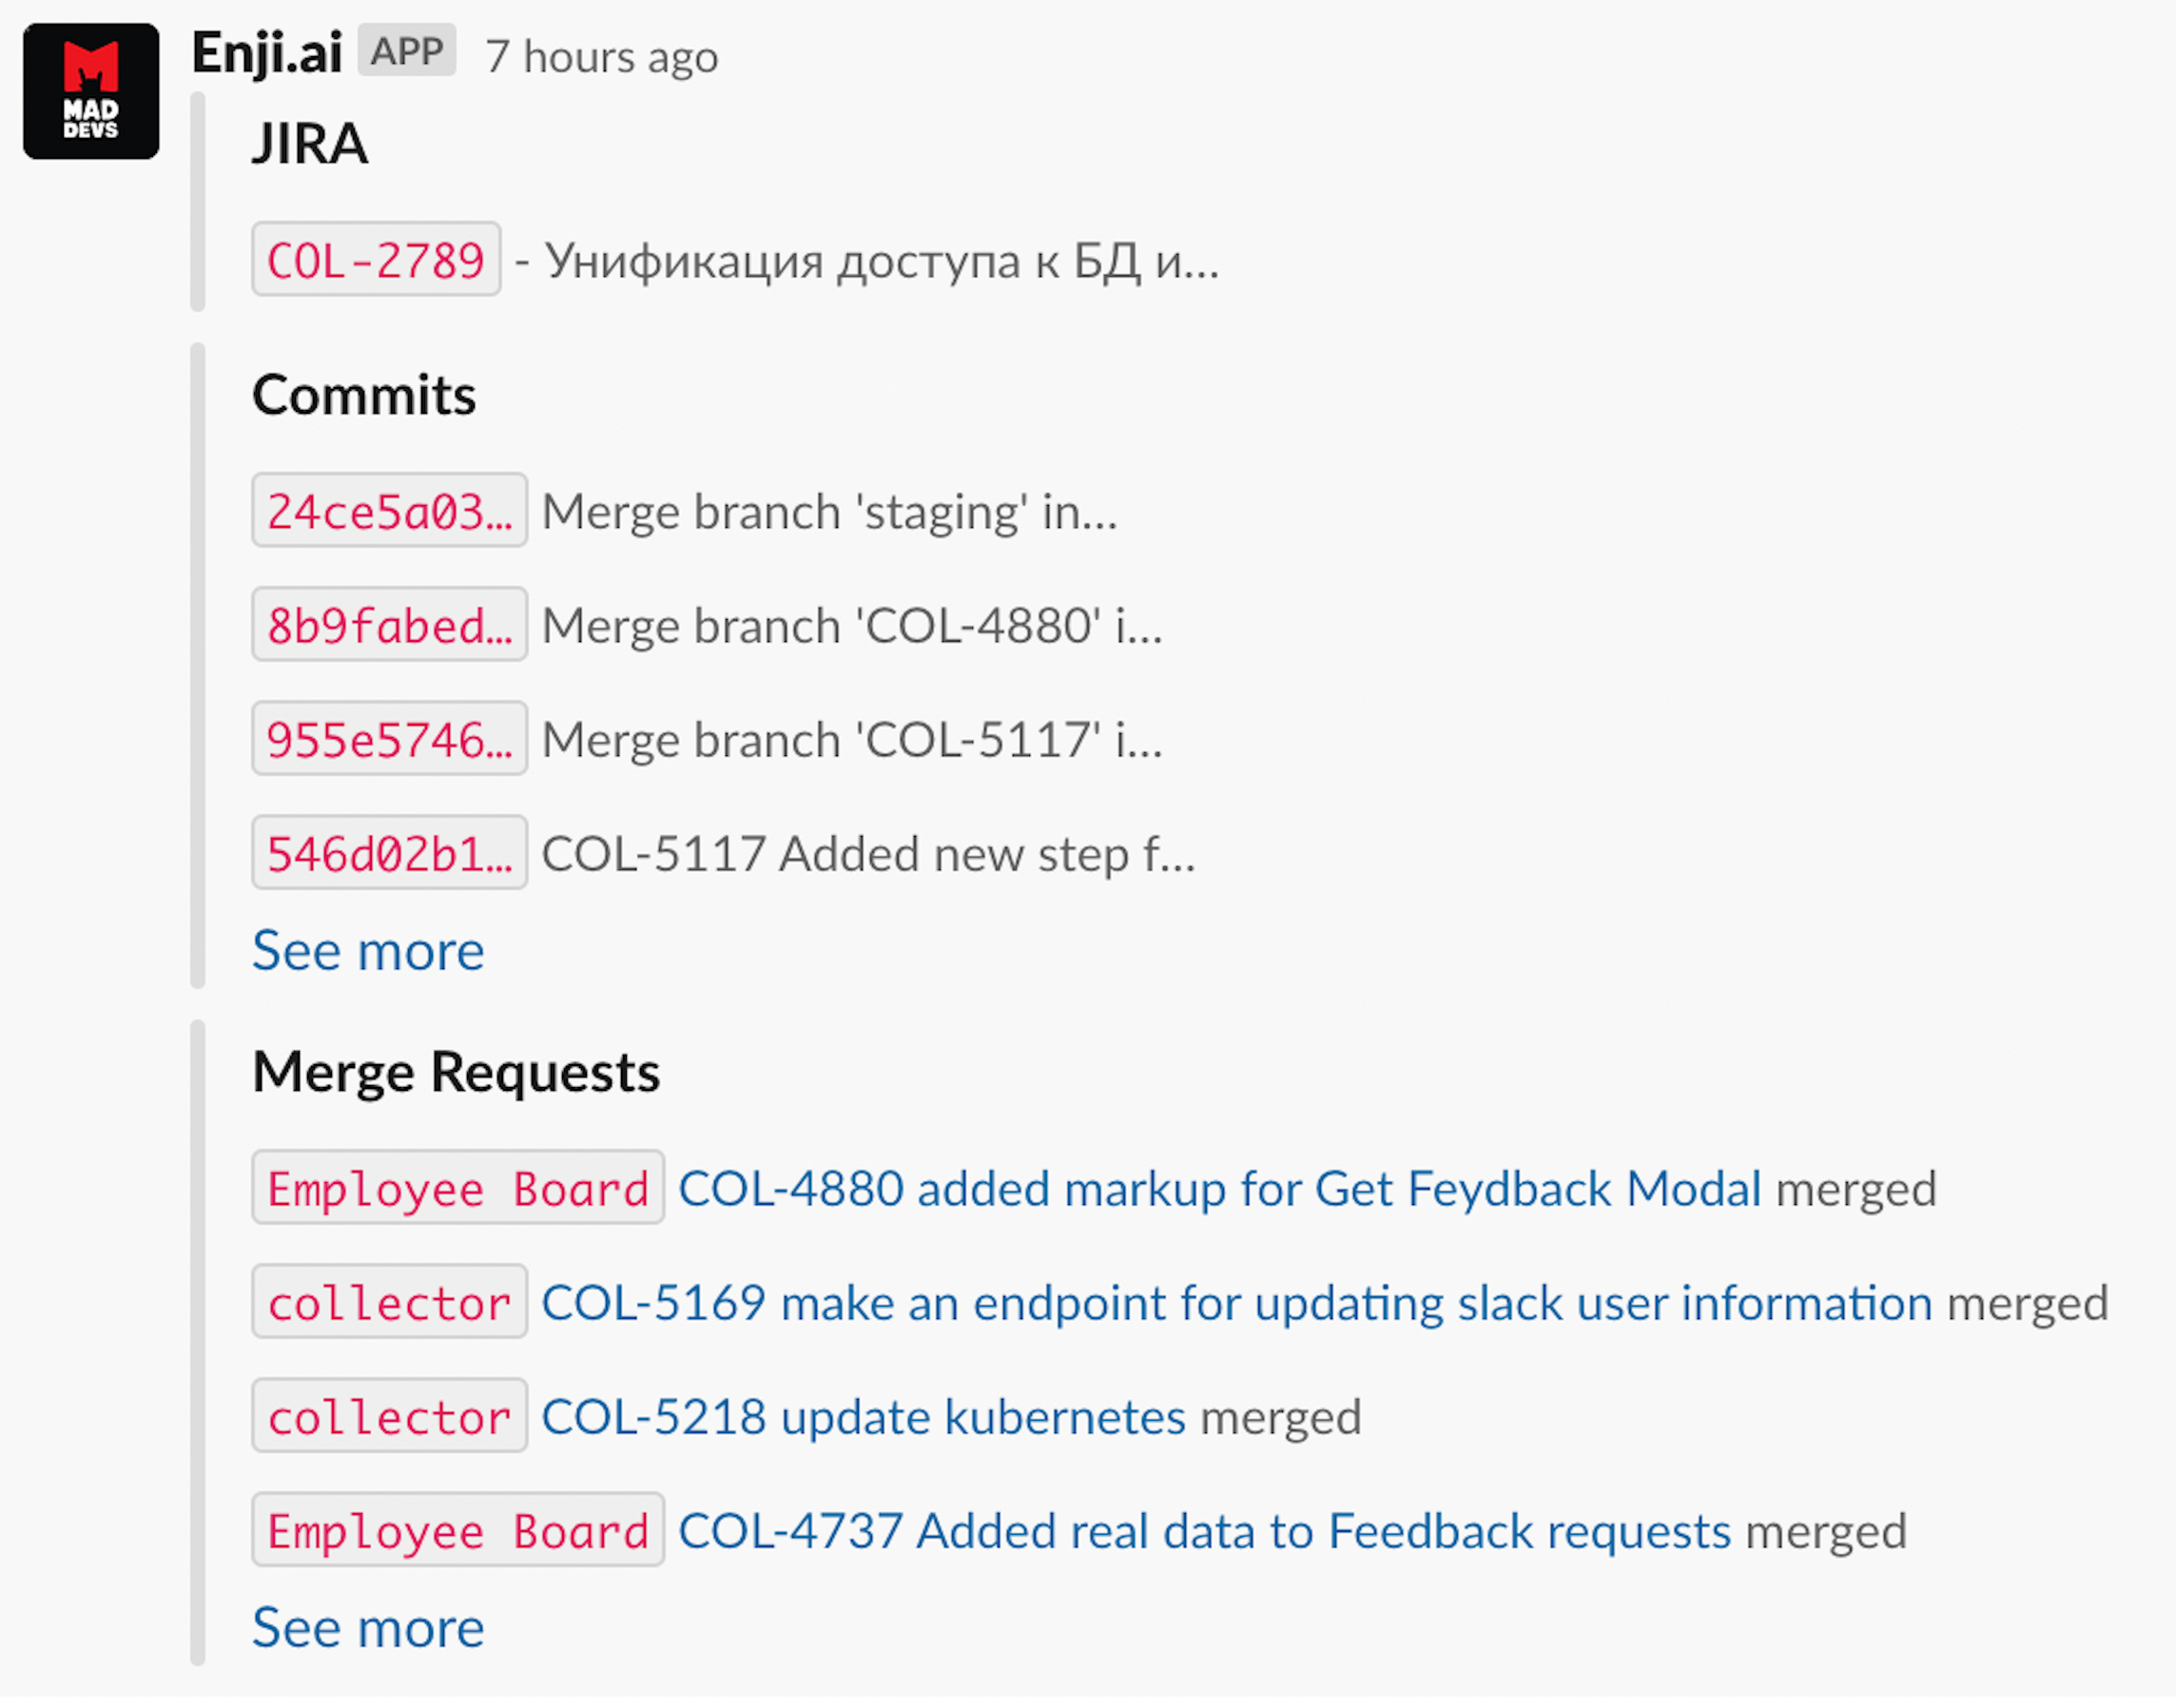2176x1708 pixels.
Task: Click the first Employee Board project tag
Action: pyautogui.click(x=458, y=1188)
